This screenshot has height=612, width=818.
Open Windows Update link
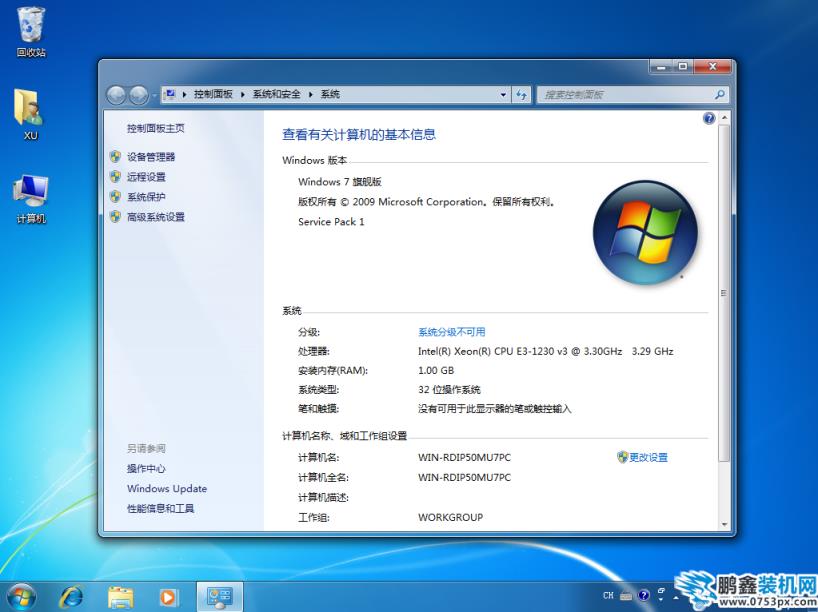pos(167,488)
